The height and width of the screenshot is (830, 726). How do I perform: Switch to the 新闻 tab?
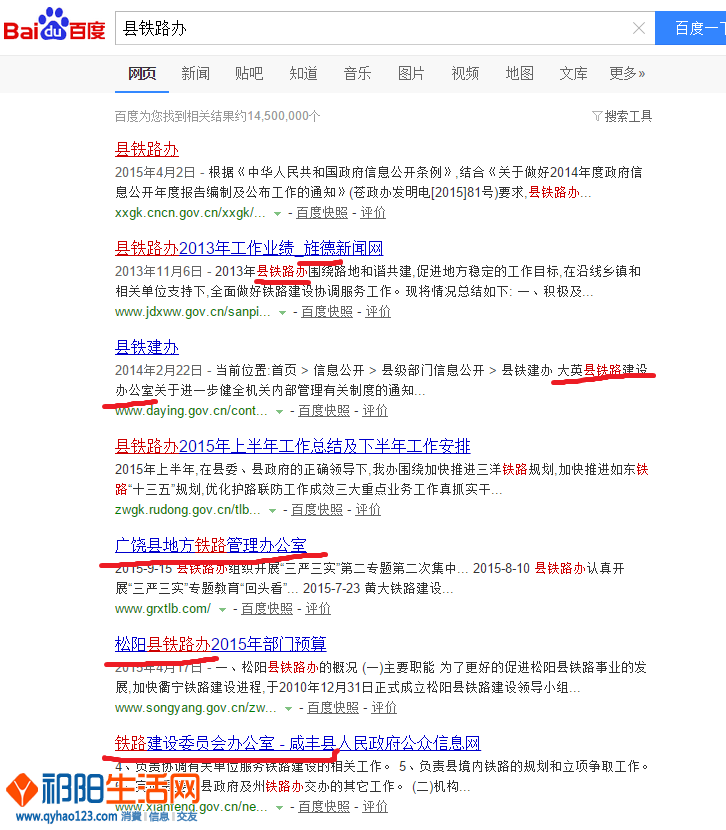point(195,74)
